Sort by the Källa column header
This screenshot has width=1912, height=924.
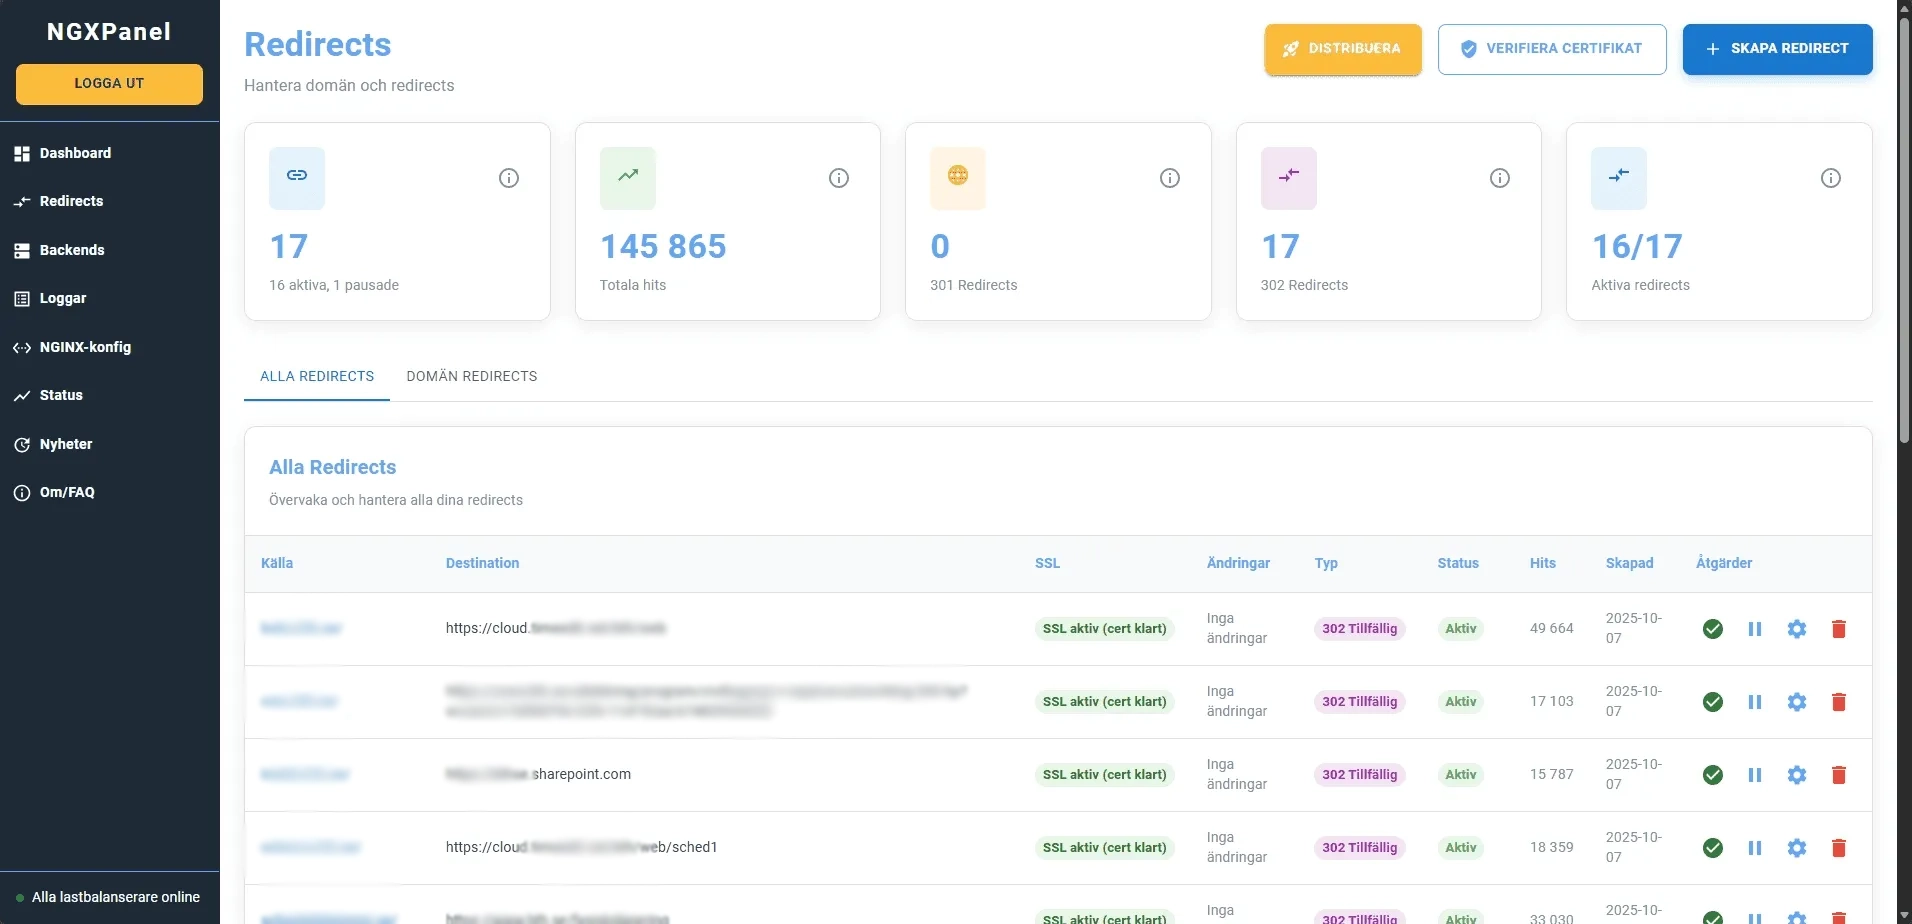click(x=277, y=563)
